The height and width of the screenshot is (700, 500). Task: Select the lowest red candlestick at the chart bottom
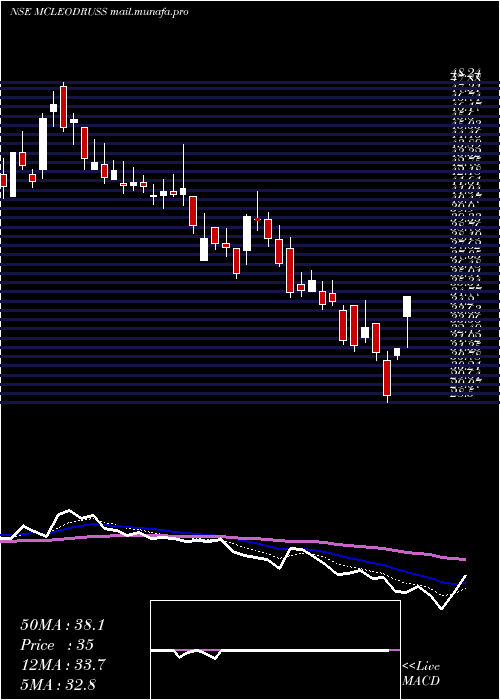387,378
